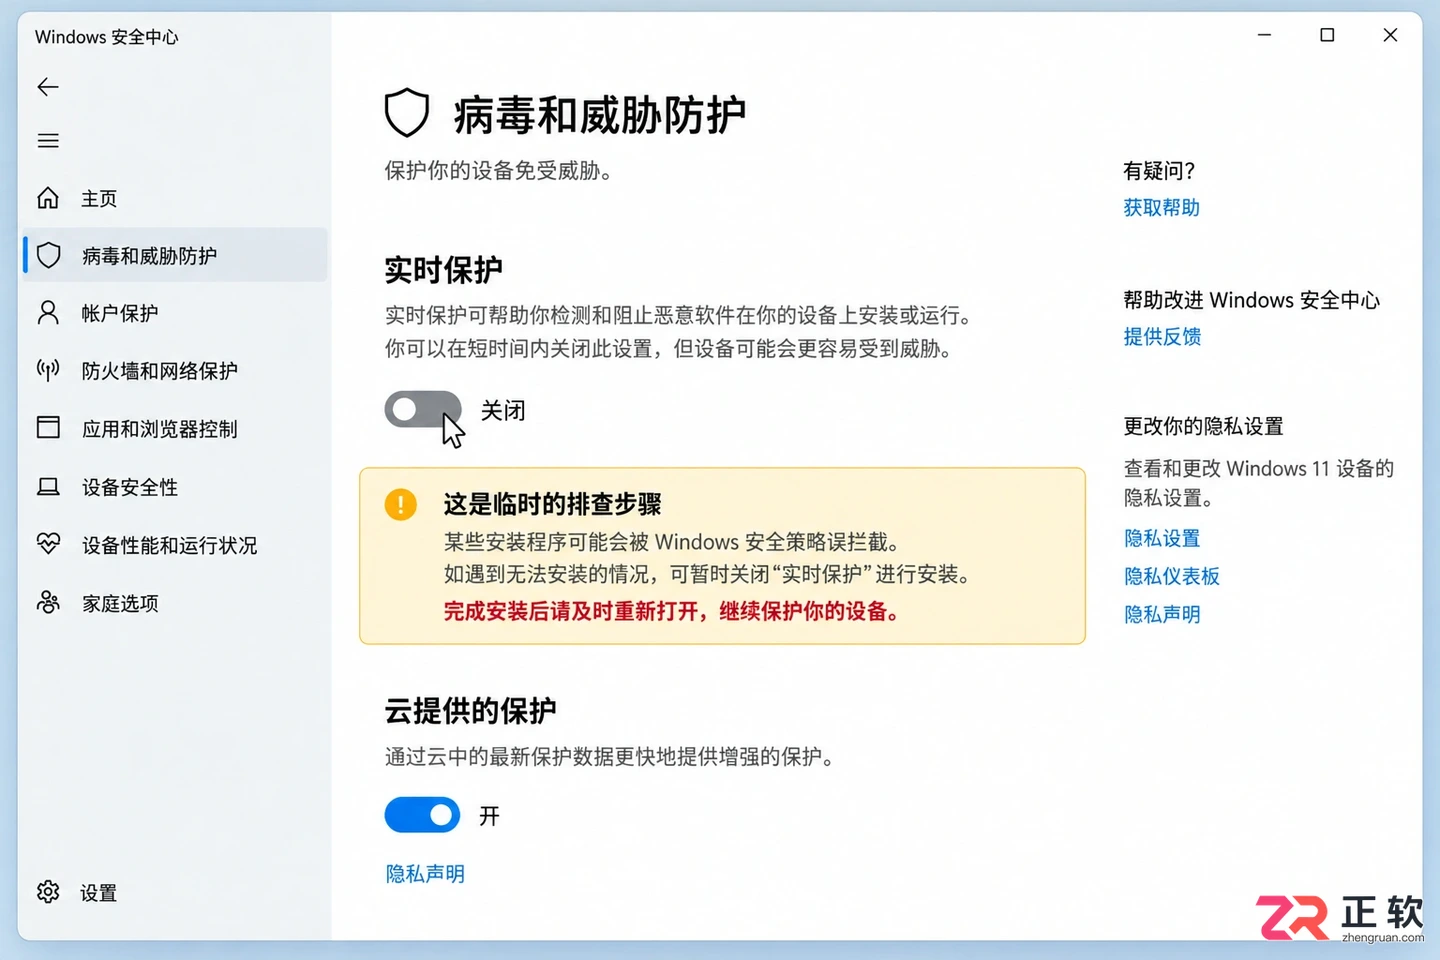Click the laptop icon beside 设备安全性
The height and width of the screenshot is (960, 1440).
point(48,487)
